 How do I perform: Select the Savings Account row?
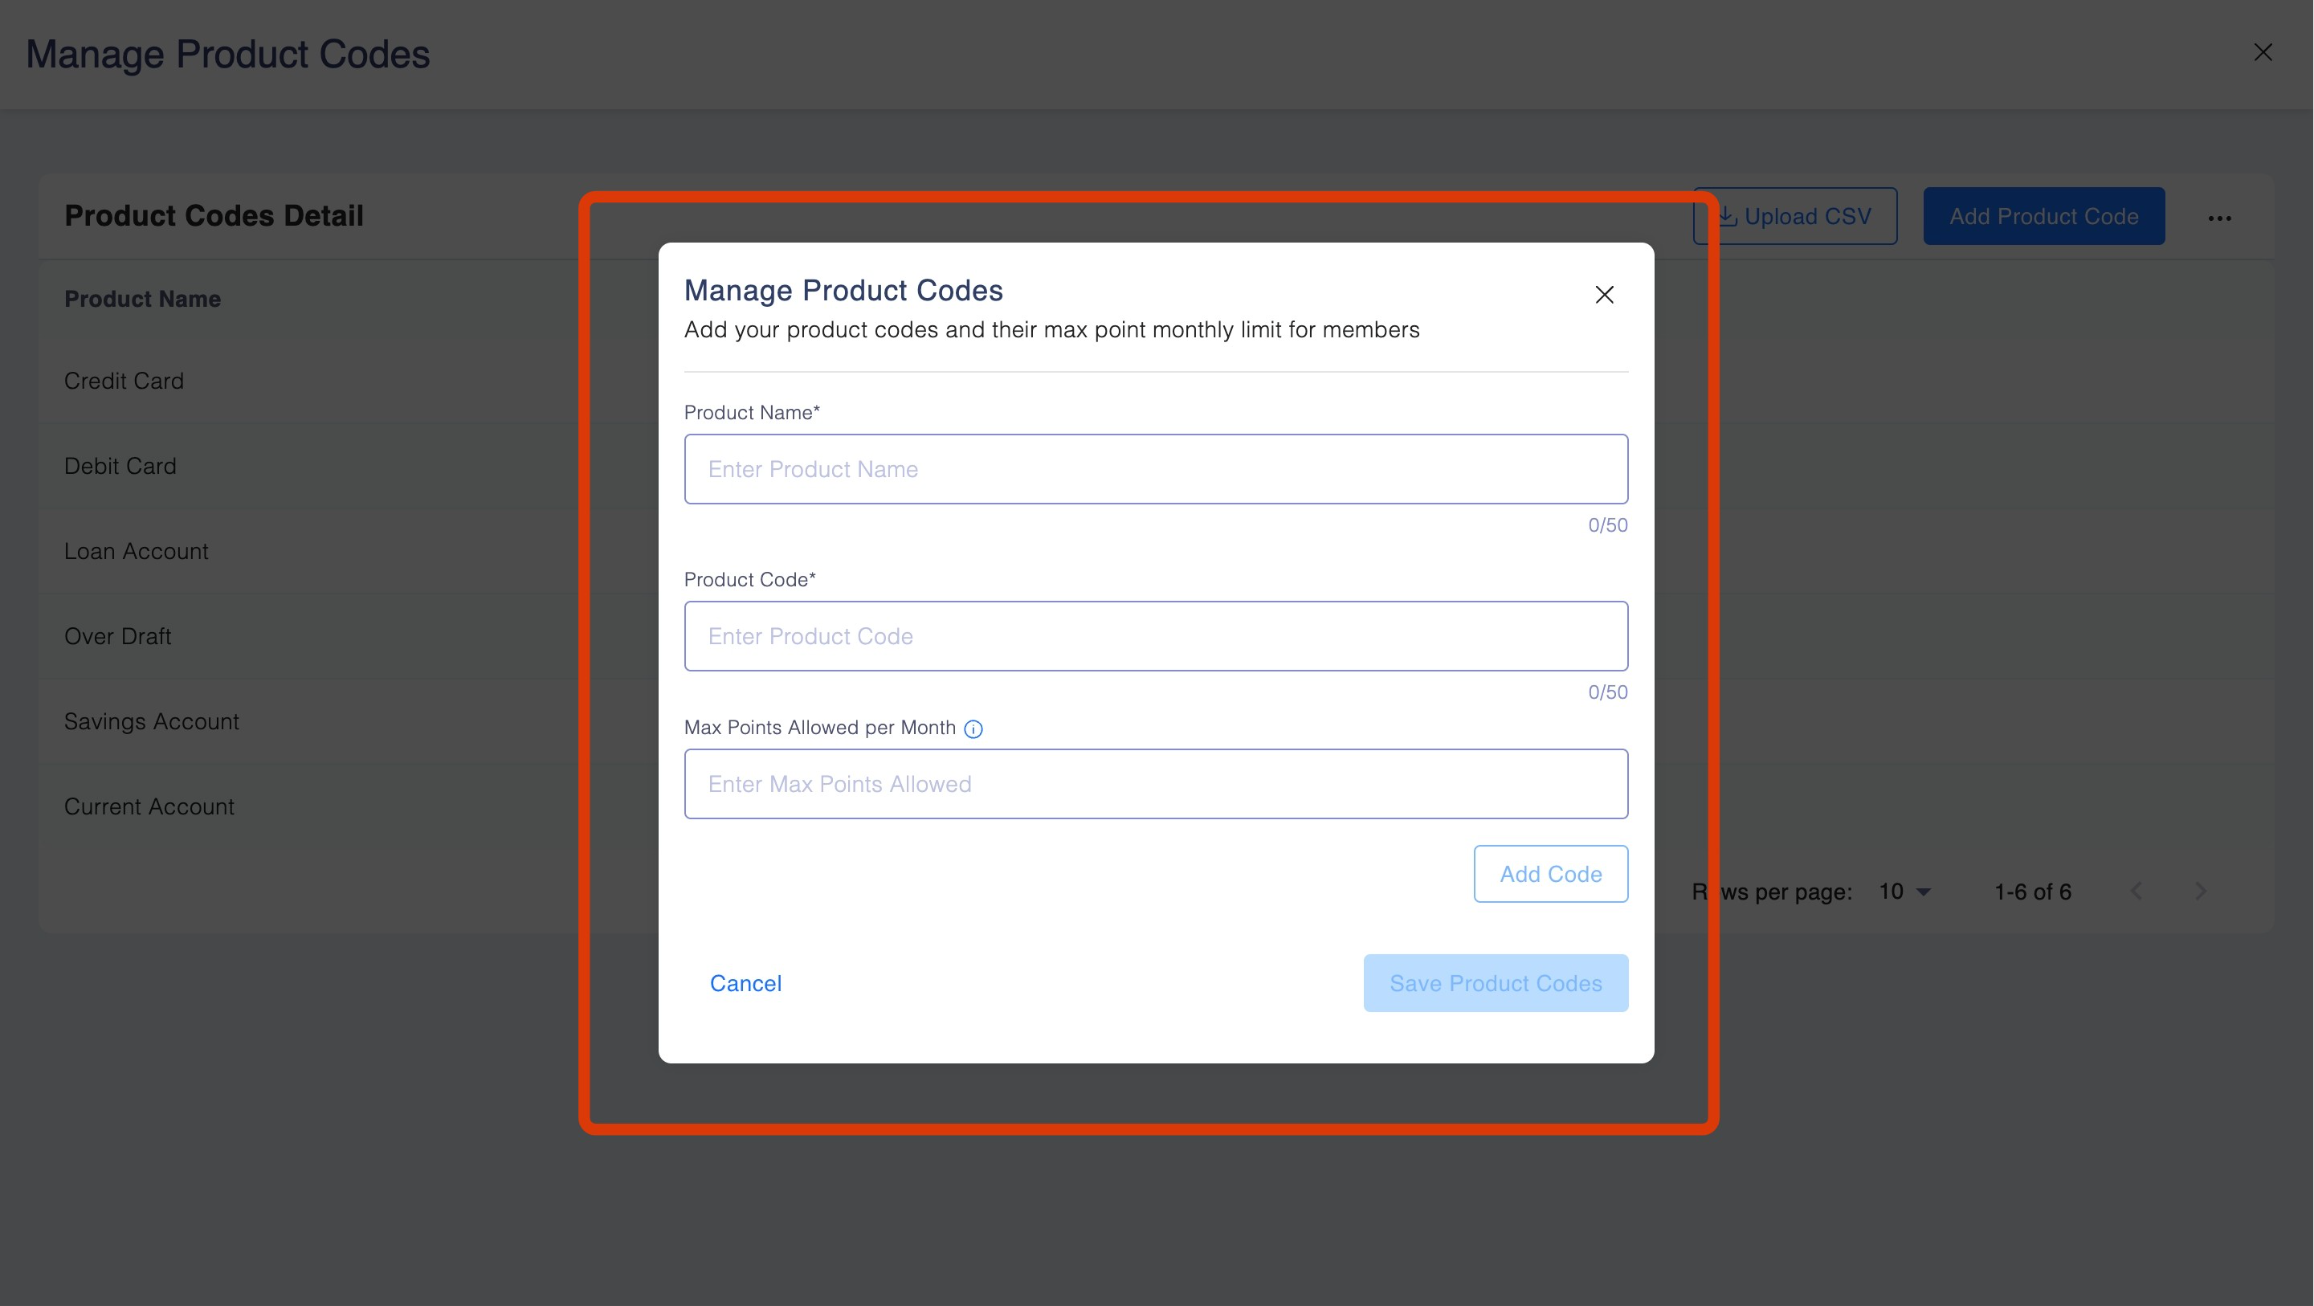pos(151,721)
